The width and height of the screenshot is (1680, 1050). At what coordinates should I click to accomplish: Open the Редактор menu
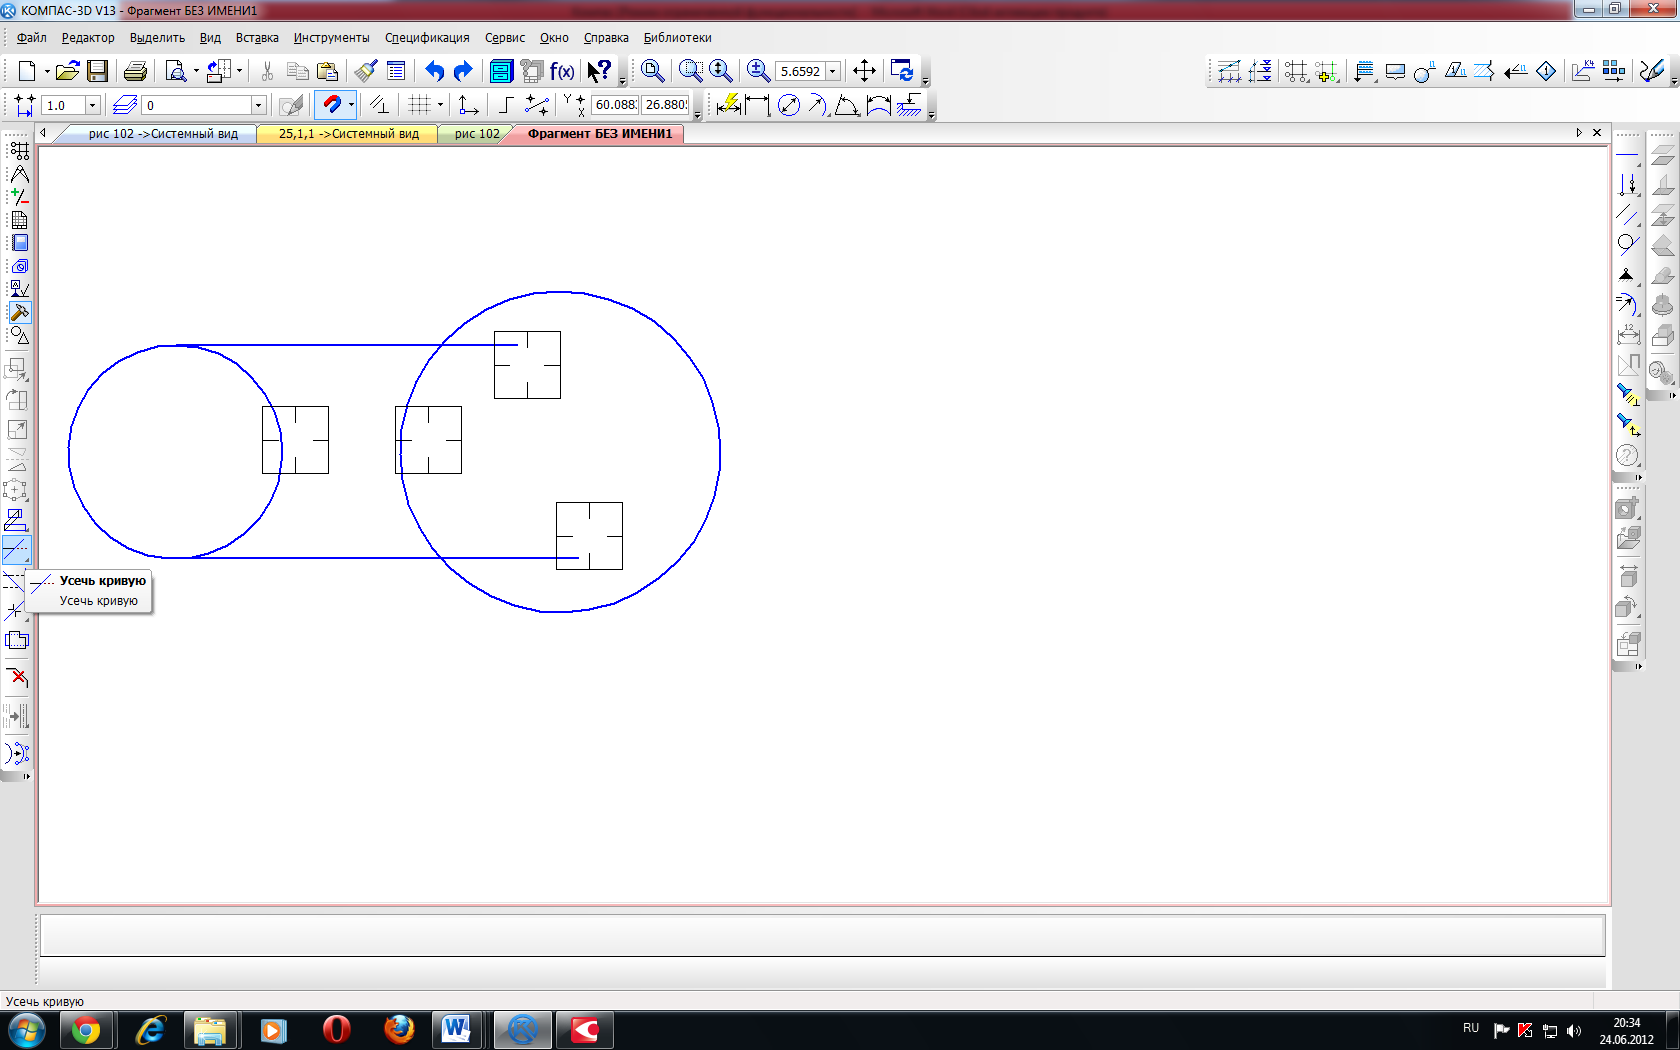tap(88, 38)
